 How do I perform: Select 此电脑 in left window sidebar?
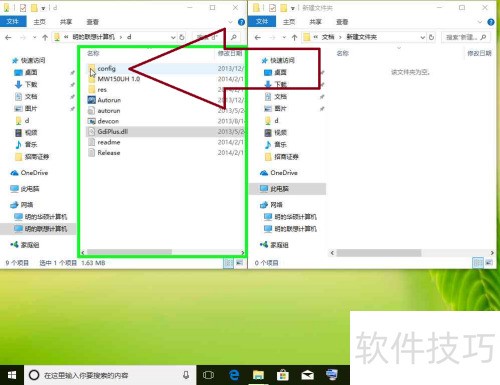(x=30, y=189)
